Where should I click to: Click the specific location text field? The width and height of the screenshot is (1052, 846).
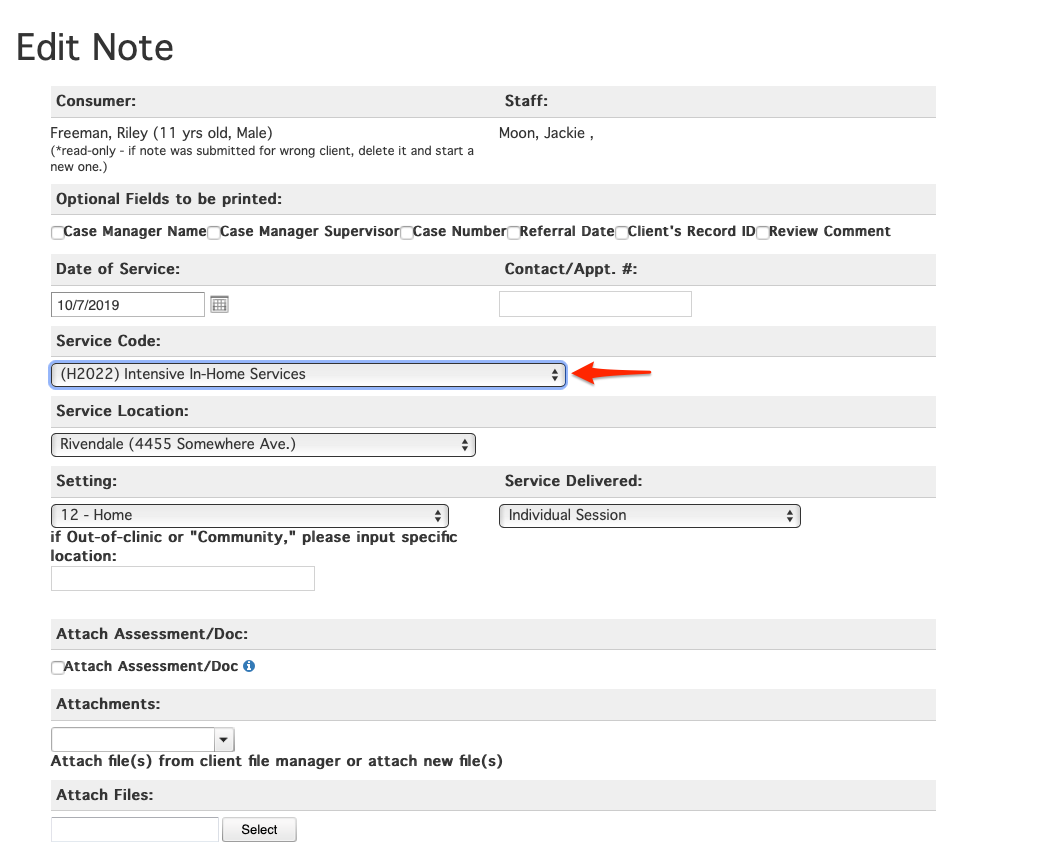(x=182, y=578)
